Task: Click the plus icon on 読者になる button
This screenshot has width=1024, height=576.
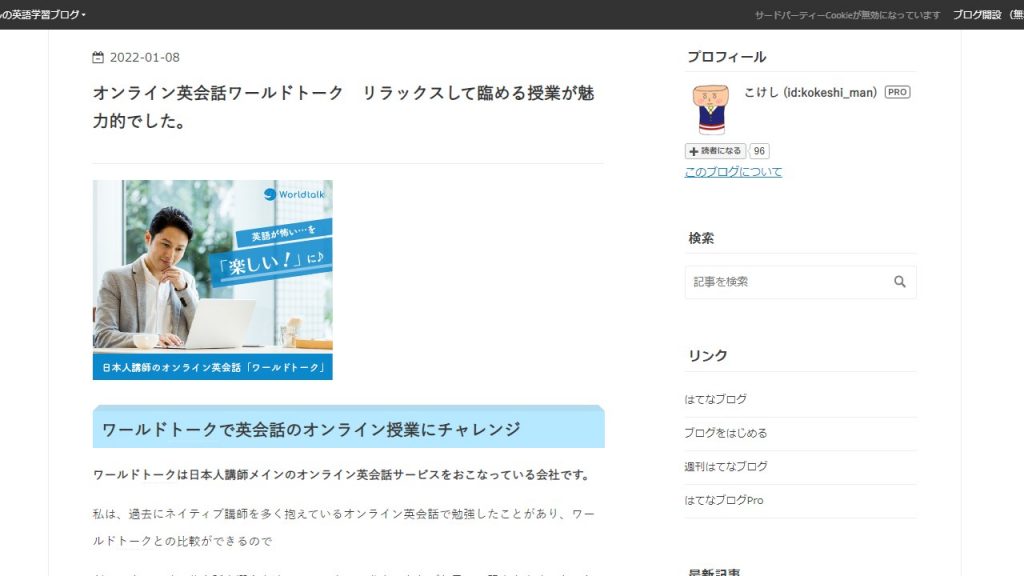Action: click(x=694, y=152)
